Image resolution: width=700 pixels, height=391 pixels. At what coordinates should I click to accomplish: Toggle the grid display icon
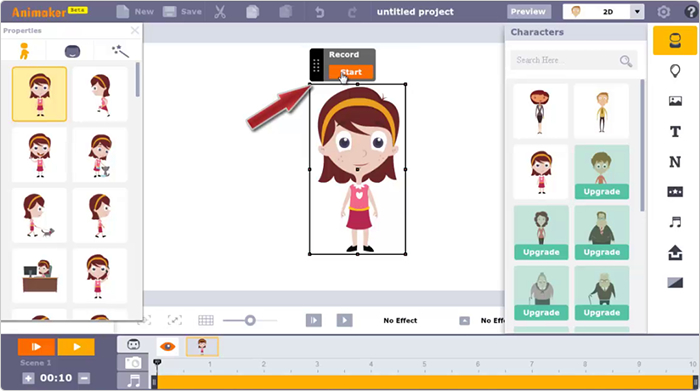206,320
